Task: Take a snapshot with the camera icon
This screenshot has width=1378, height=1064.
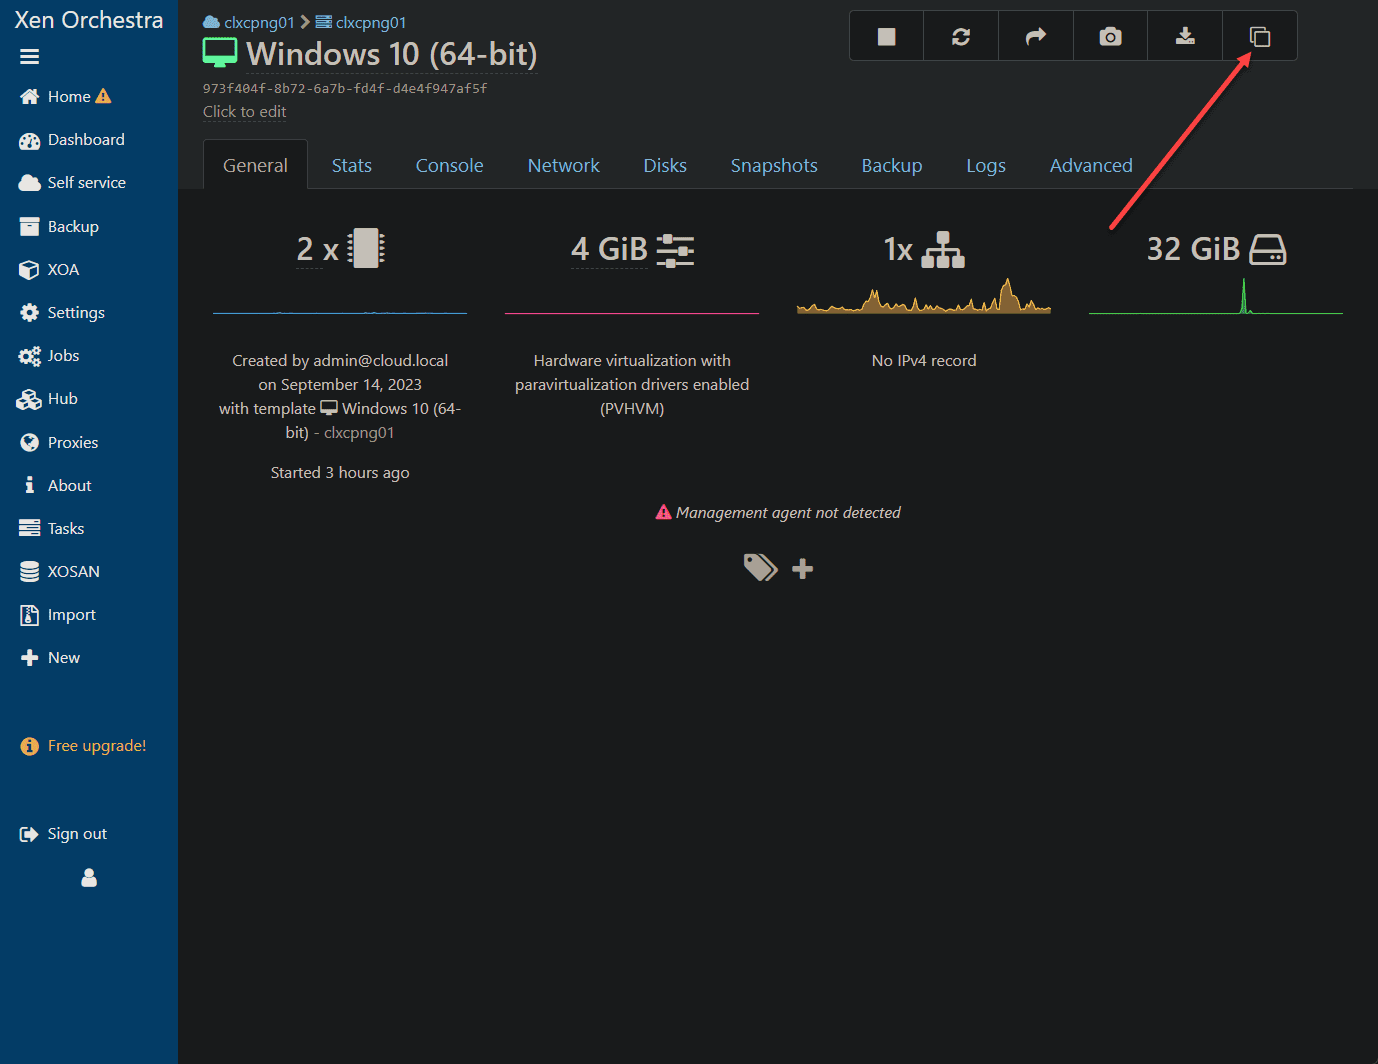Action: [1110, 37]
